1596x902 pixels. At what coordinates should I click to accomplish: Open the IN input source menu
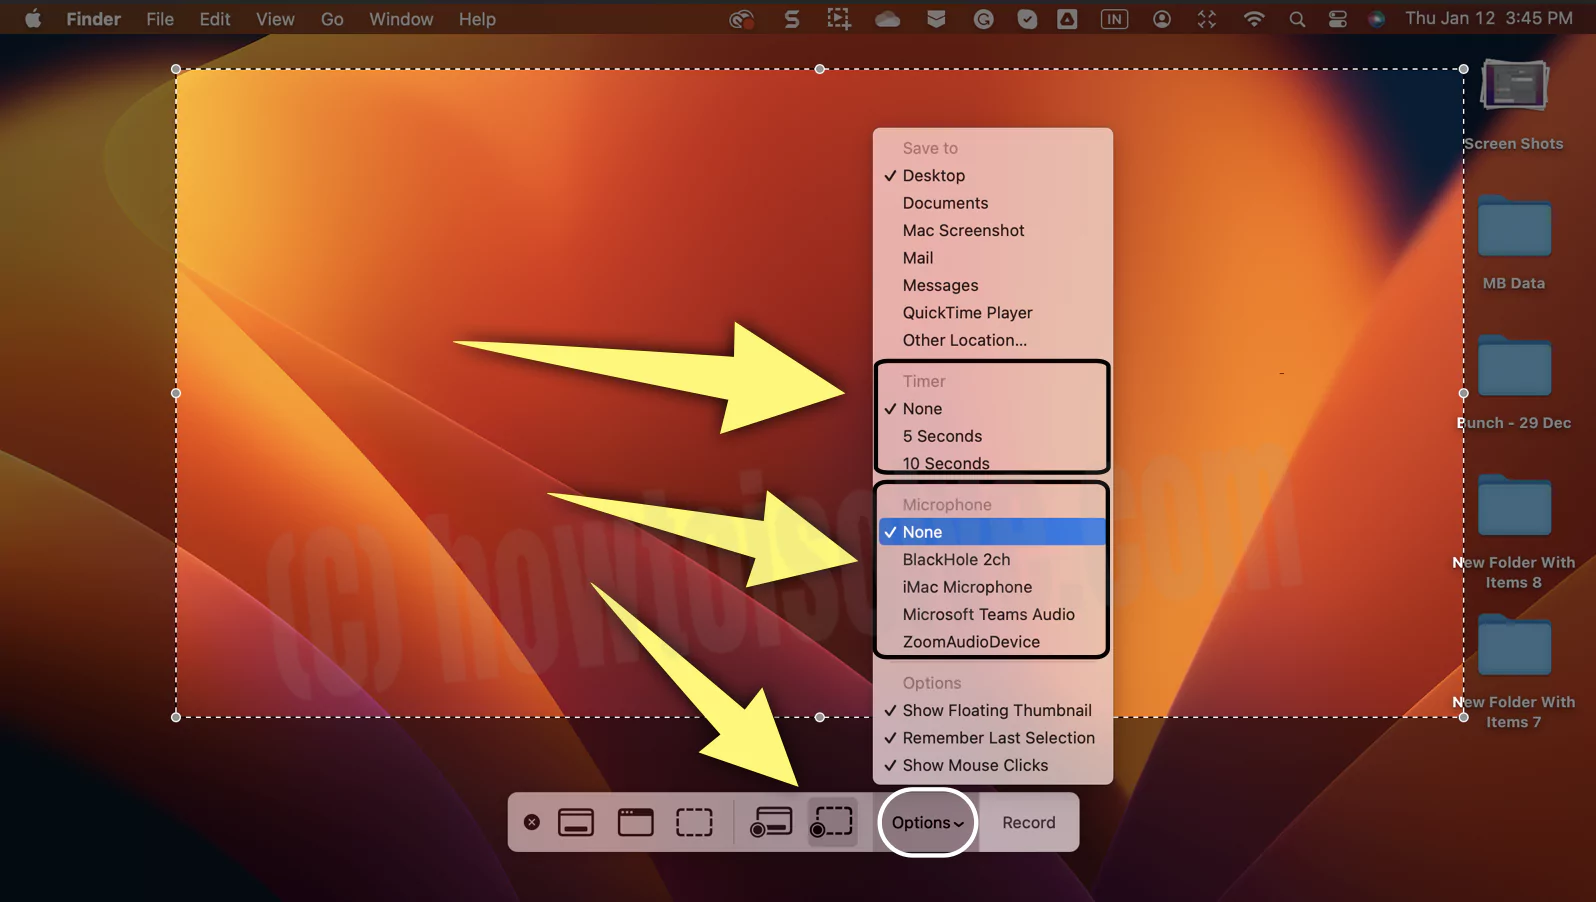point(1114,19)
